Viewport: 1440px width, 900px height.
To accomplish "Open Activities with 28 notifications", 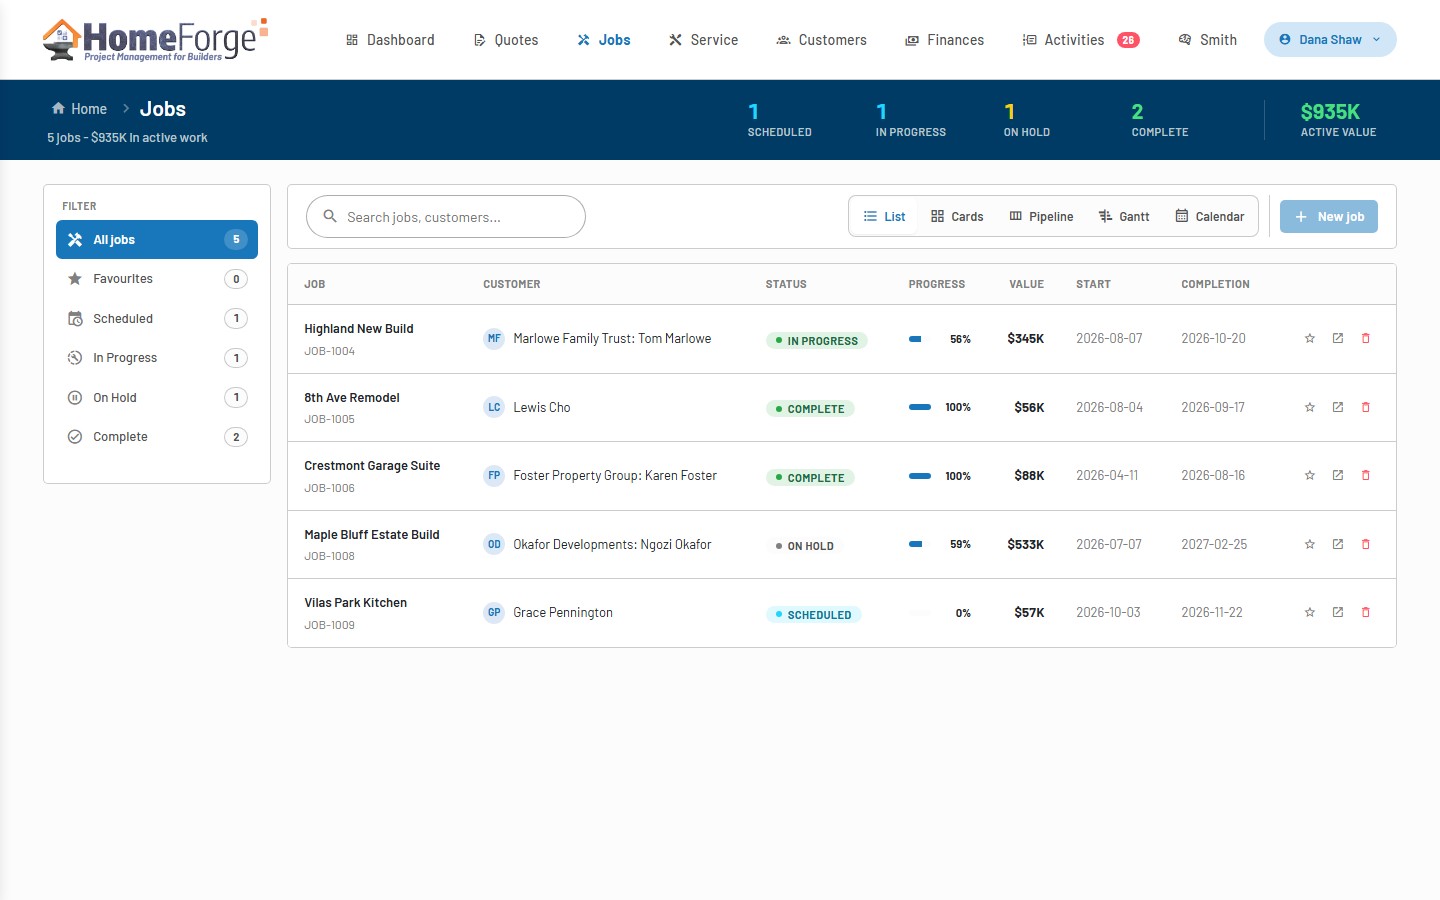I will coord(1081,40).
